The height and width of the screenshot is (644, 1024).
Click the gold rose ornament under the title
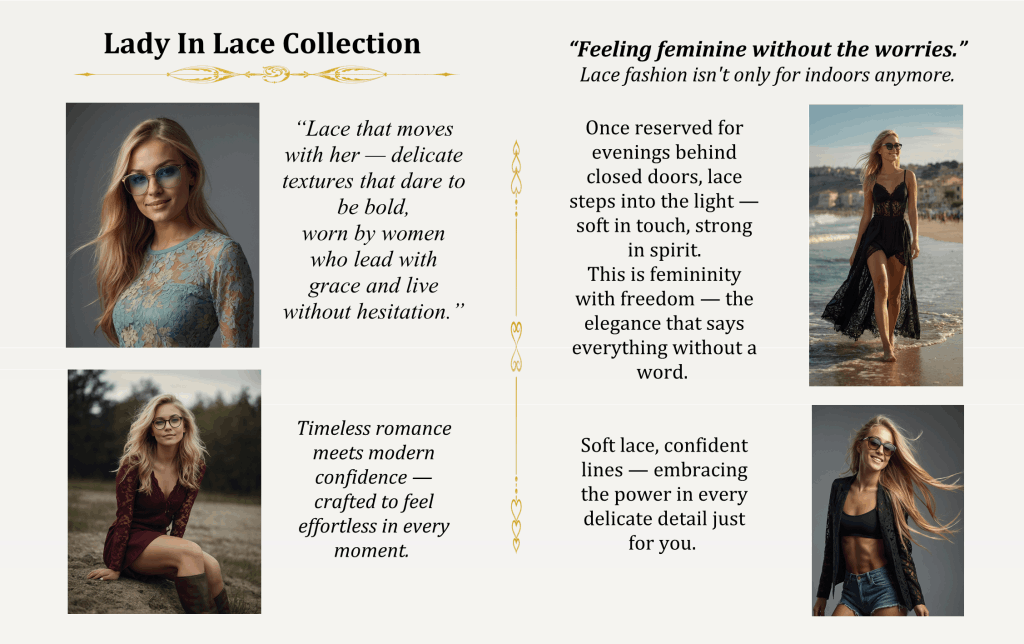[272, 74]
